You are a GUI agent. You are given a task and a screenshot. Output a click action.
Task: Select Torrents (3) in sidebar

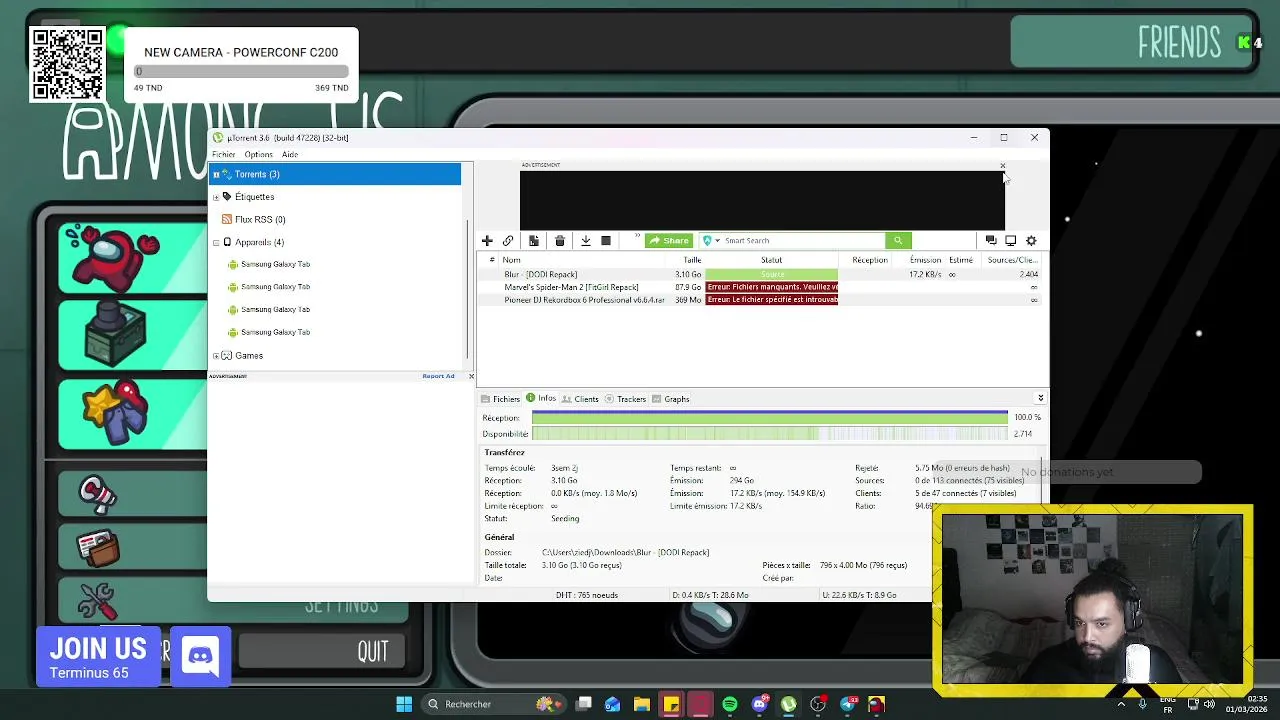pyautogui.click(x=336, y=174)
